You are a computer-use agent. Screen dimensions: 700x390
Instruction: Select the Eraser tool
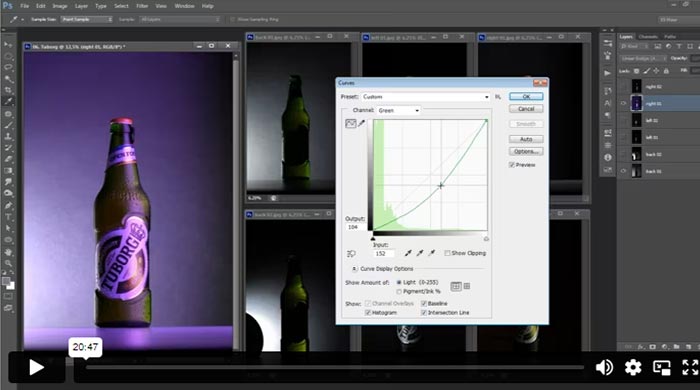(8, 159)
